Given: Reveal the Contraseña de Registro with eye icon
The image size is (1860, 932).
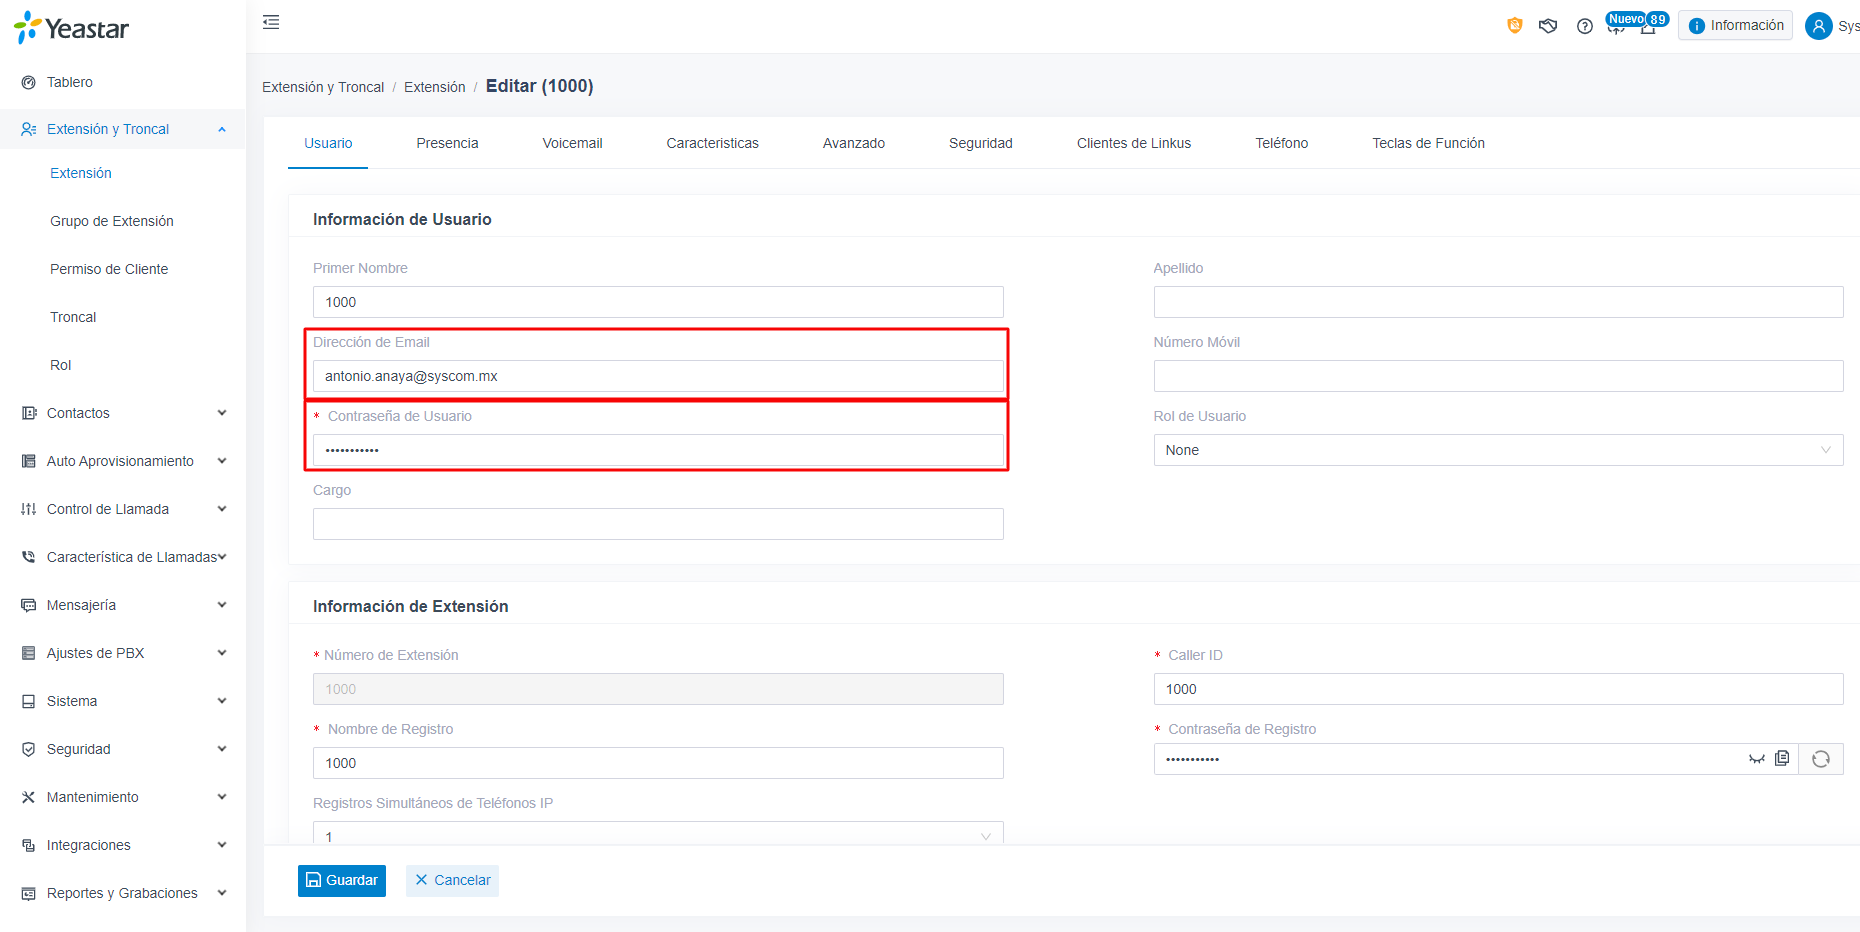Looking at the screenshot, I should click(1756, 759).
